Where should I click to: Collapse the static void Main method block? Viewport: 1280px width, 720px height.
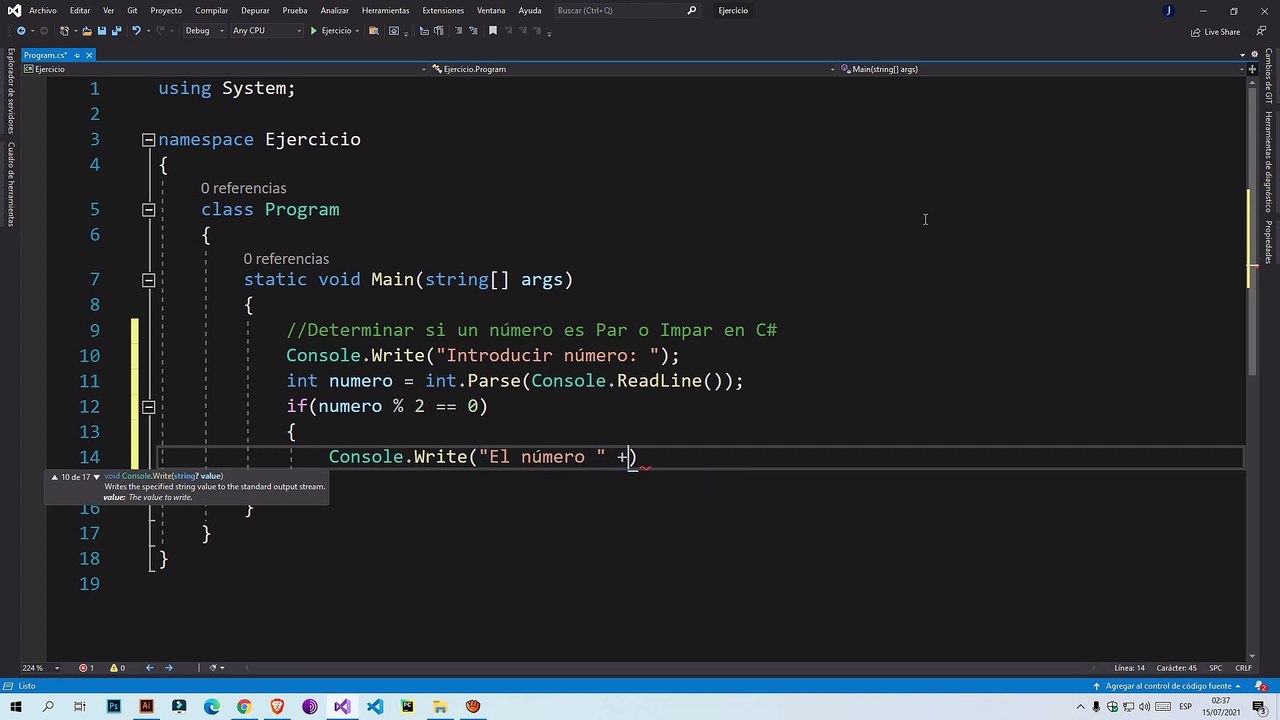[x=148, y=281]
